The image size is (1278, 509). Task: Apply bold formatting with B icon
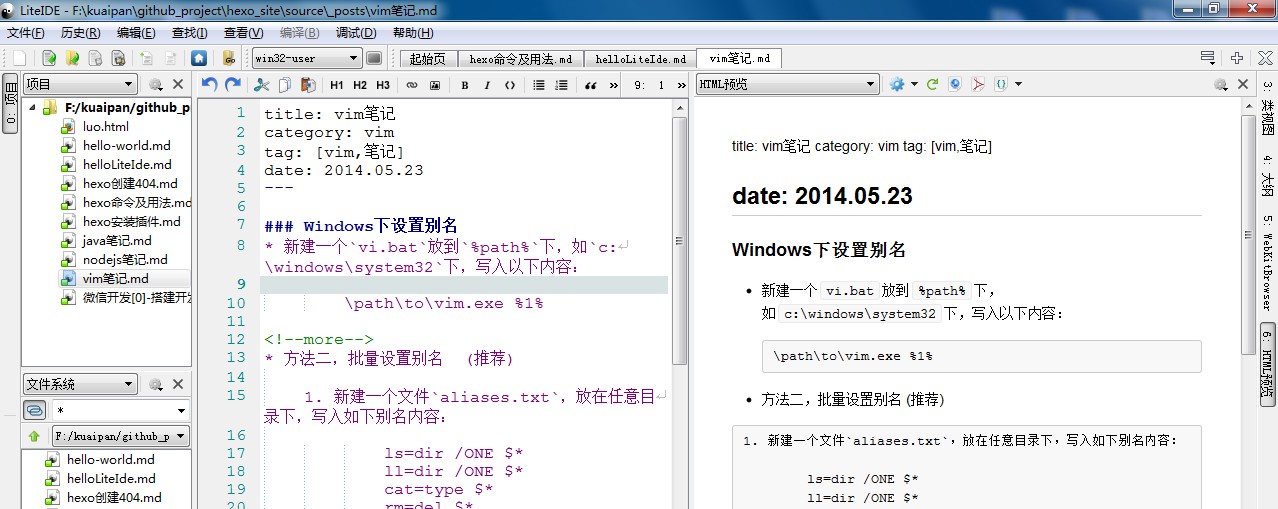coord(465,85)
